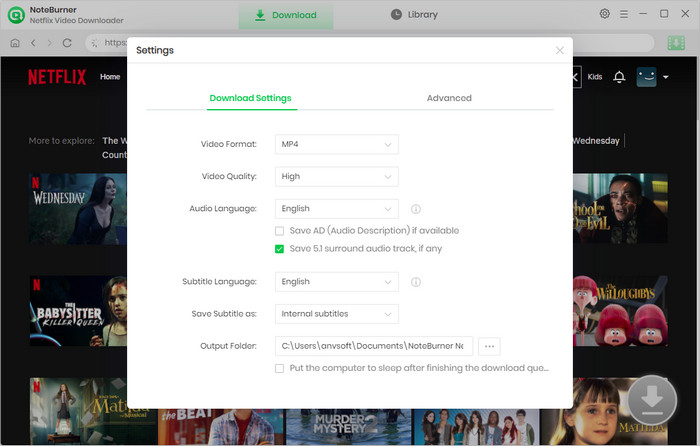Show Subtitle Language info tooltip icon

click(x=416, y=282)
